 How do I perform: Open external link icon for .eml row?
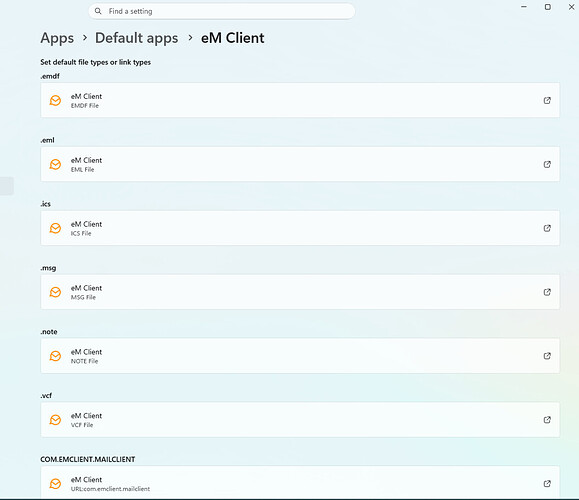pos(547,164)
